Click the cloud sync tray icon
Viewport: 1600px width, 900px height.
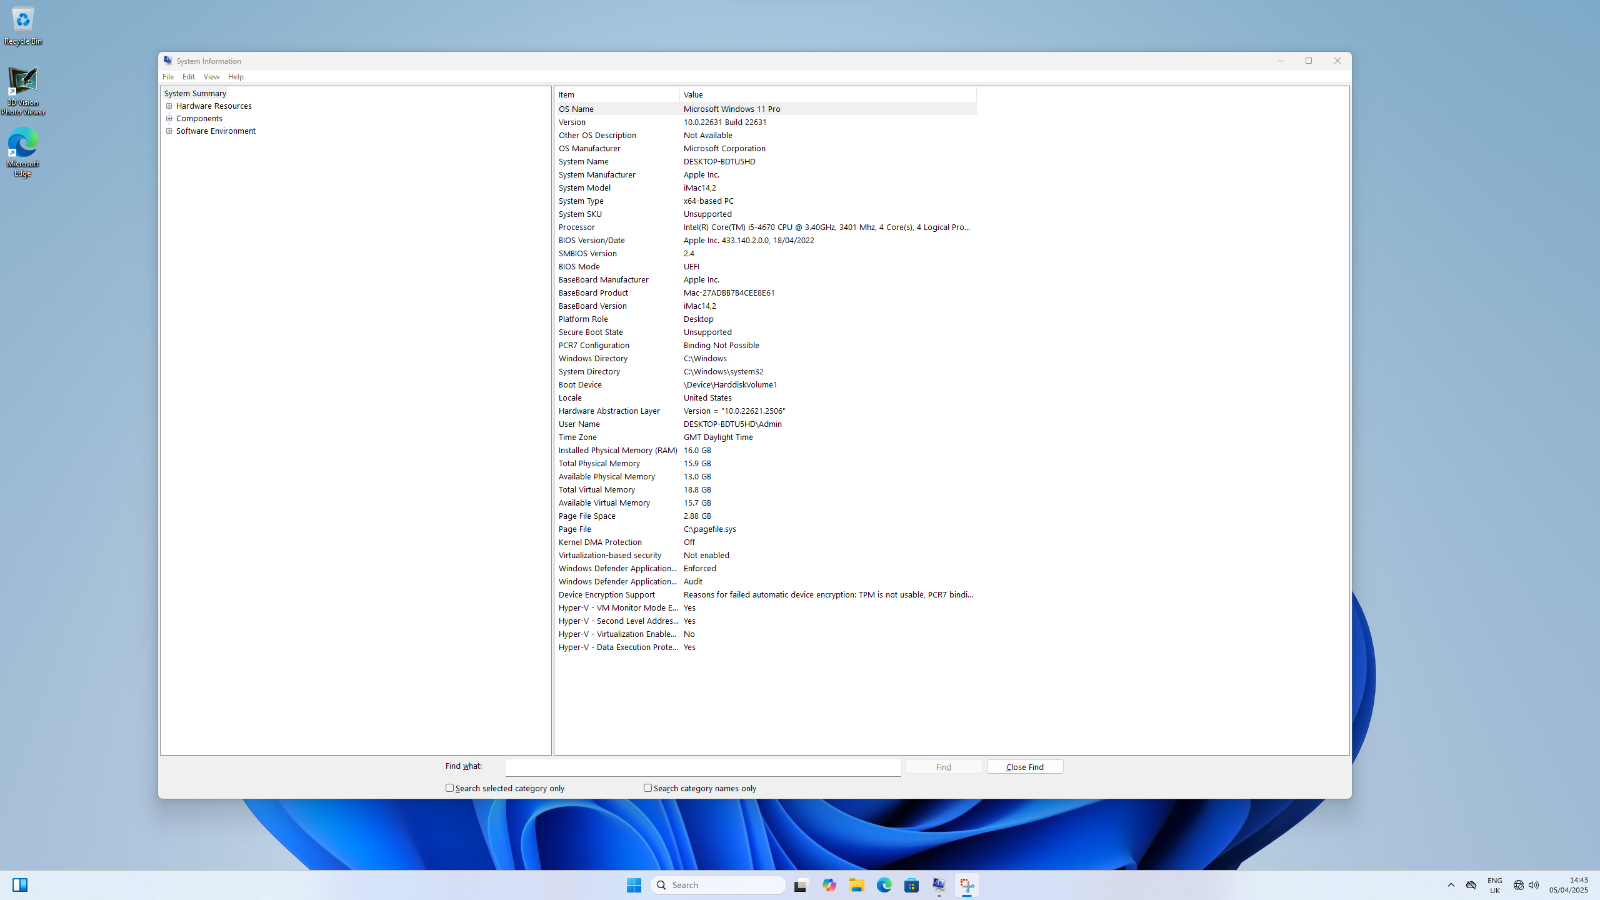click(1471, 885)
